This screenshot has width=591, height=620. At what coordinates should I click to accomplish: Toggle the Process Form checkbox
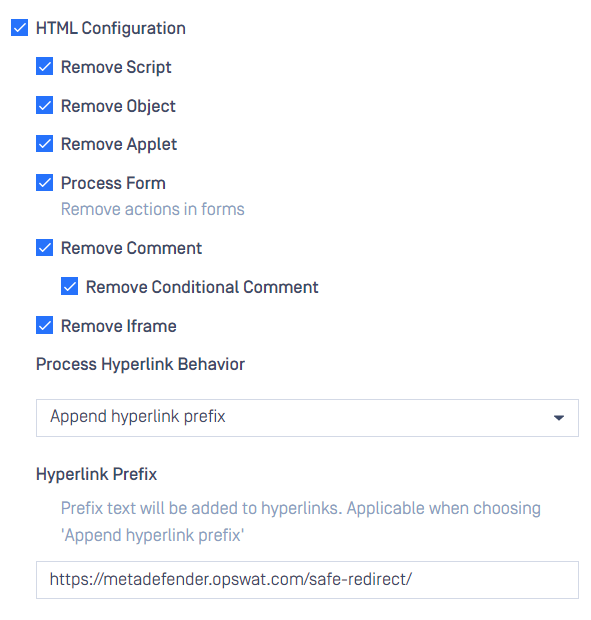44,183
